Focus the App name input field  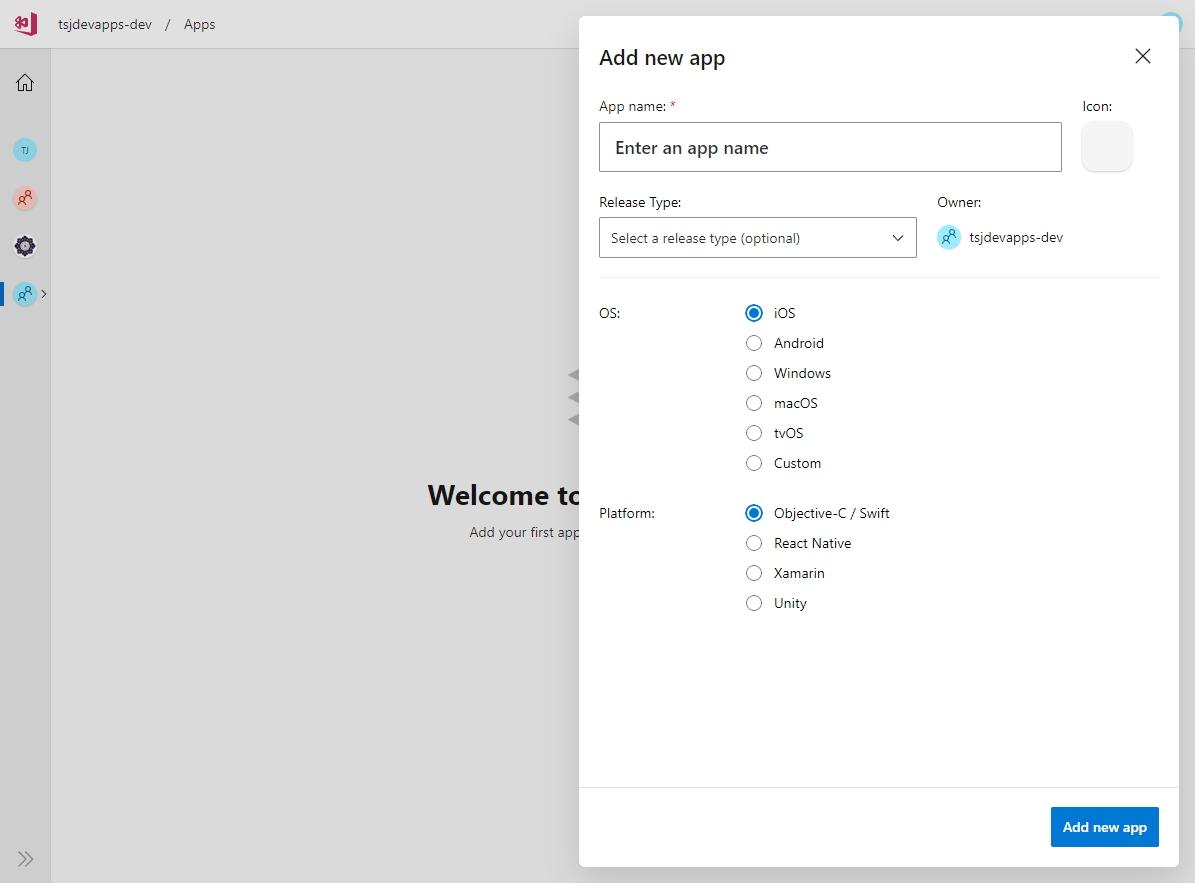click(830, 148)
